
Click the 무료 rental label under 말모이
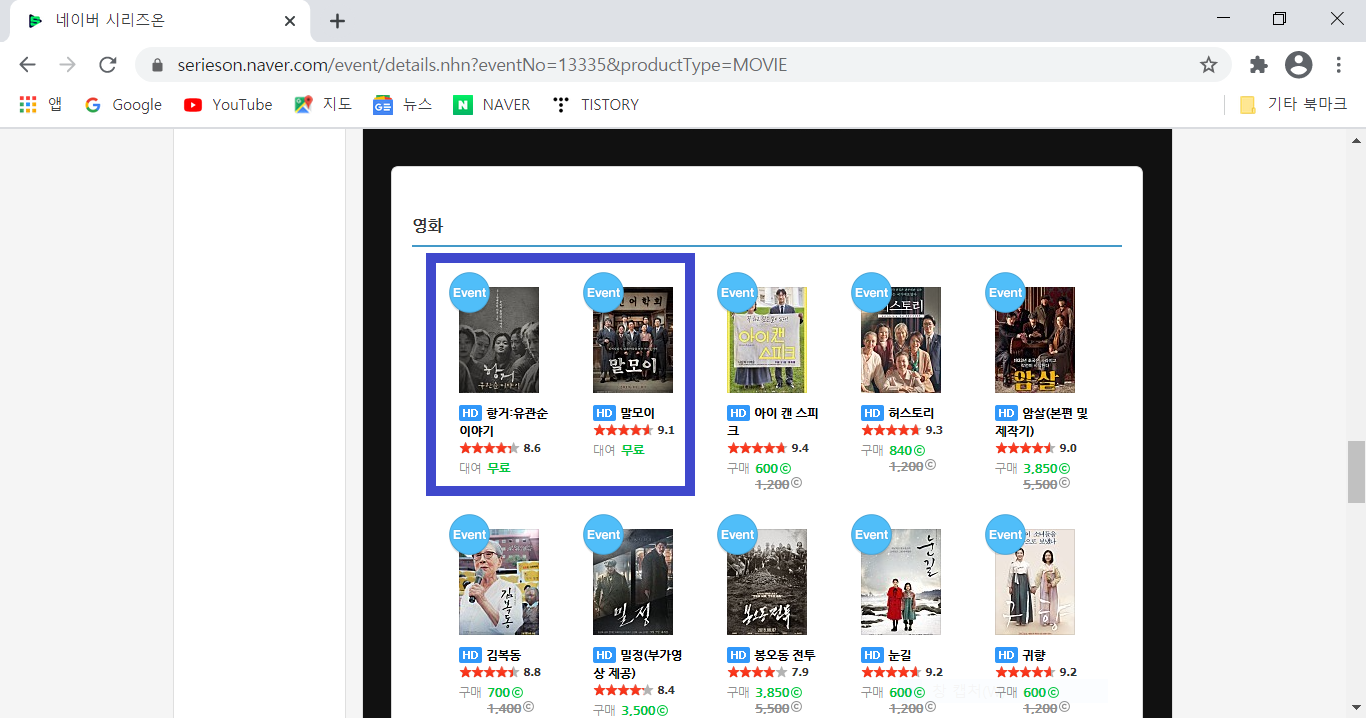[x=633, y=450]
